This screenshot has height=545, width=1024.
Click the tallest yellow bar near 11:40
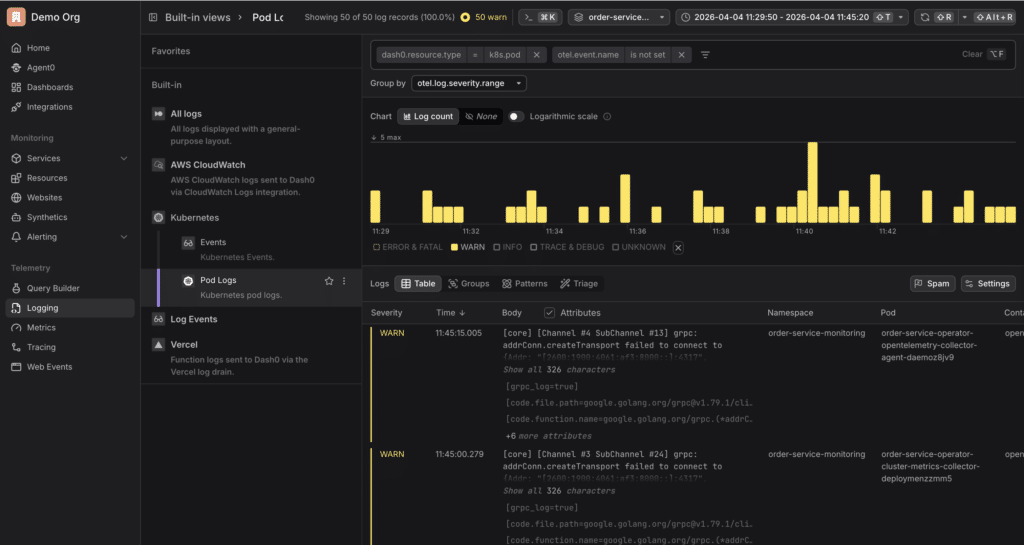tap(812, 182)
